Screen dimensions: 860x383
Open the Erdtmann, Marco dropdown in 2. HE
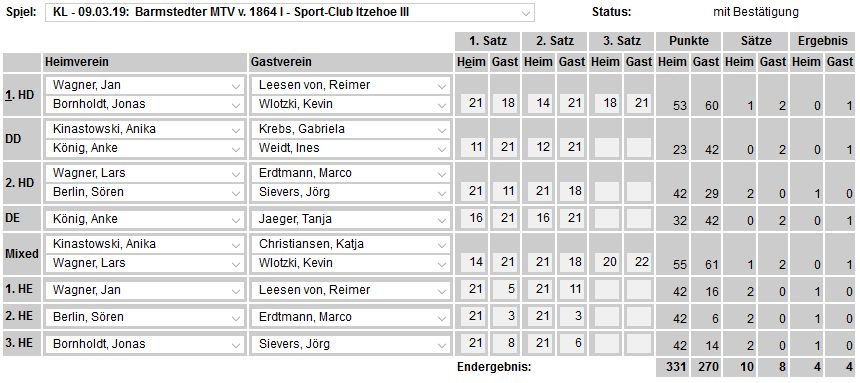[350, 317]
